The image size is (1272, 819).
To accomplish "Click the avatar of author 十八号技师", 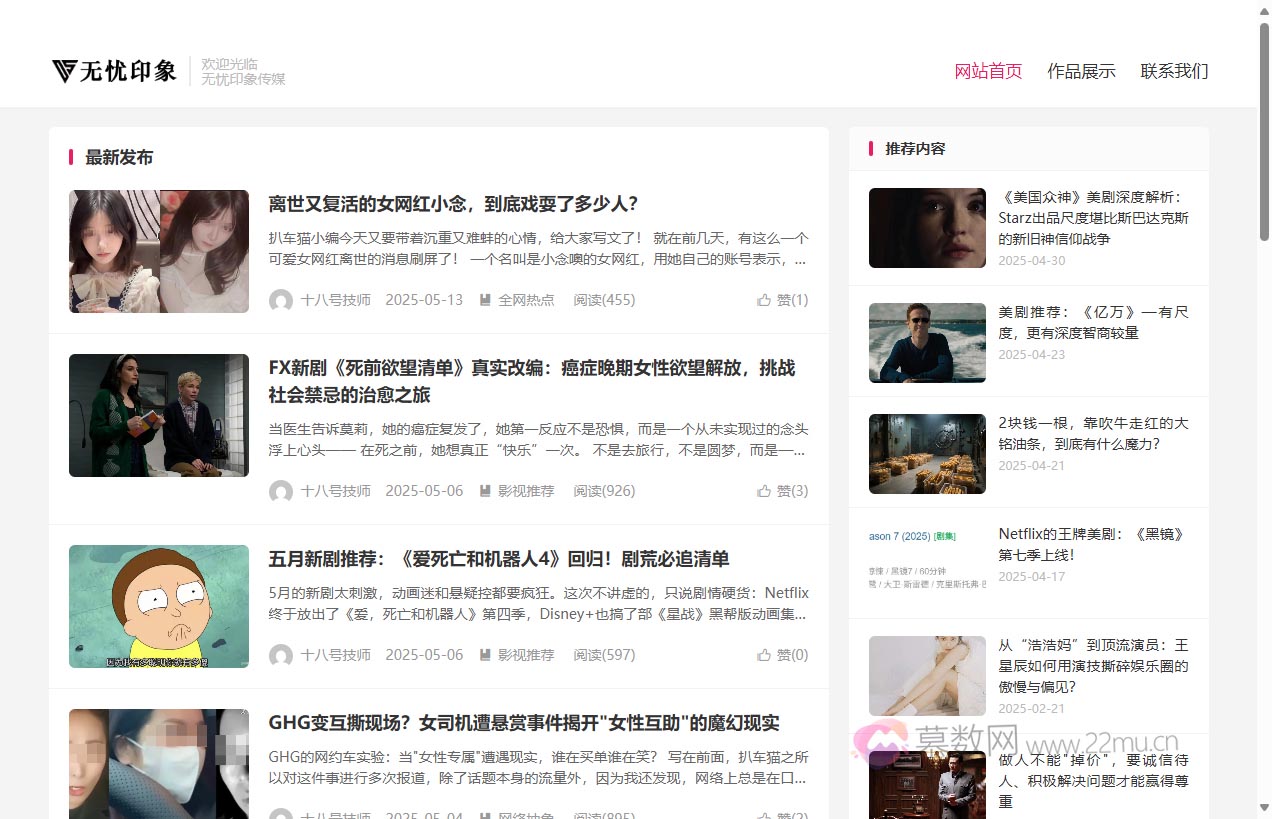I will [x=281, y=299].
